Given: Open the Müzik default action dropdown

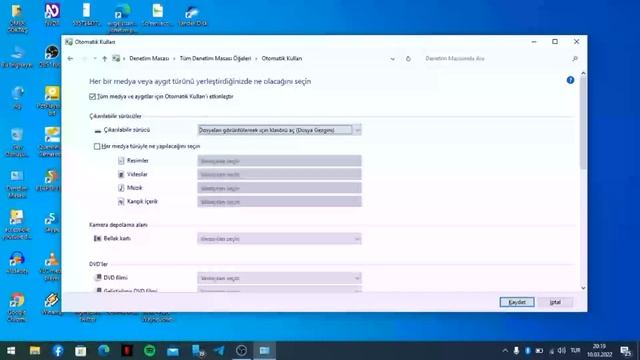Looking at the screenshot, I should coord(279,188).
